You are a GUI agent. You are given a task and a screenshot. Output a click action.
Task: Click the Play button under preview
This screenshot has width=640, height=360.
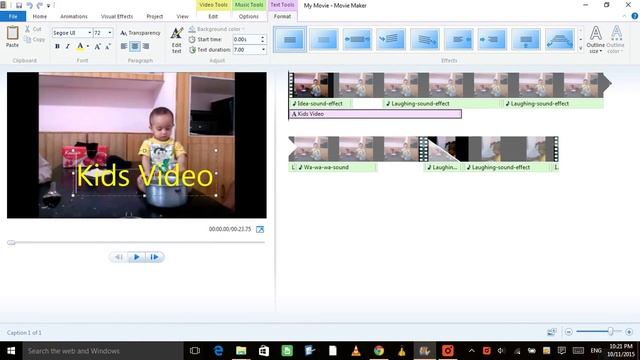pyautogui.click(x=136, y=257)
